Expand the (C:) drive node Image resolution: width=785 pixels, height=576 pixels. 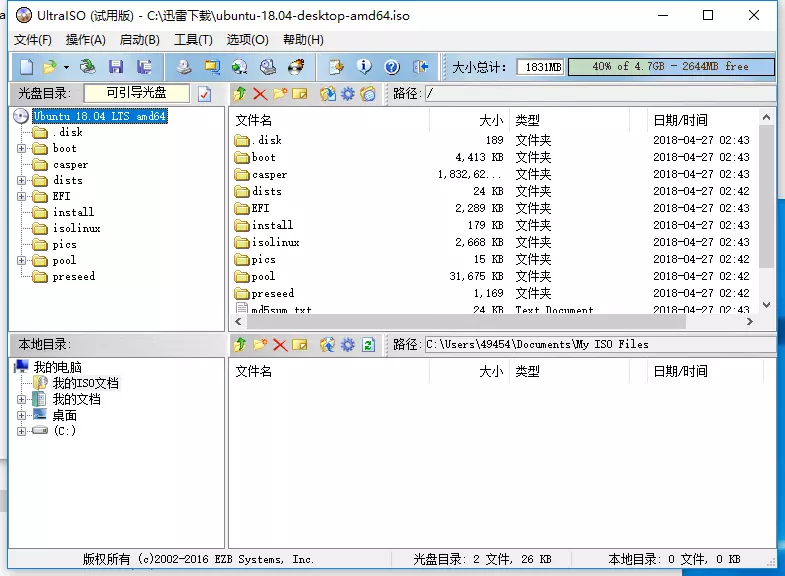21,431
